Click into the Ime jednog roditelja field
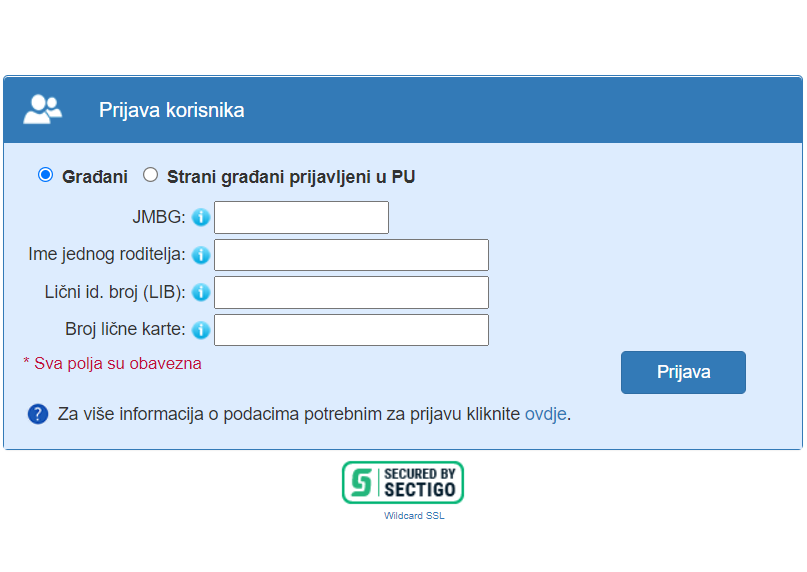This screenshot has width=807, height=572. pyautogui.click(x=351, y=255)
